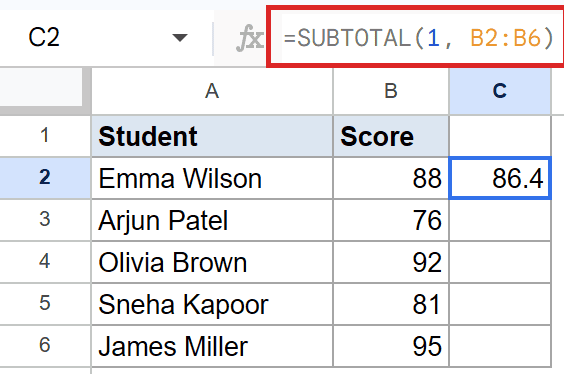The width and height of the screenshot is (564, 374).
Task: Select the James Miller cell
Action: point(212,346)
